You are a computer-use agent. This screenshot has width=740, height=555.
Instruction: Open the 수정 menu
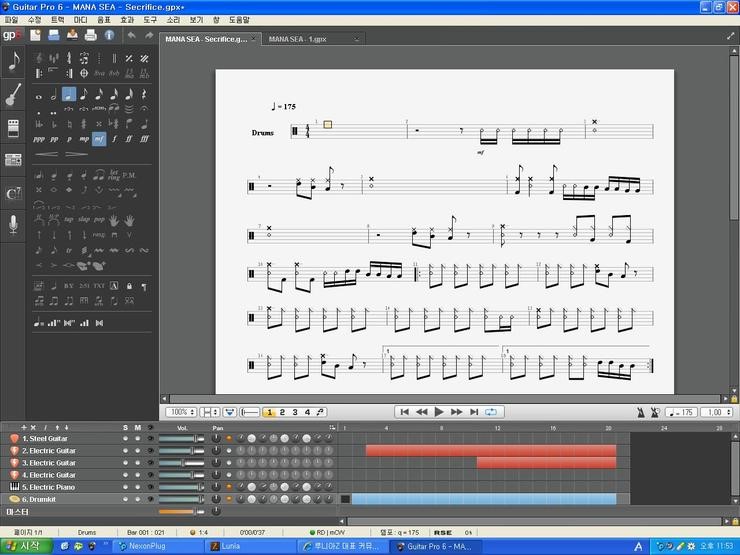(x=34, y=20)
